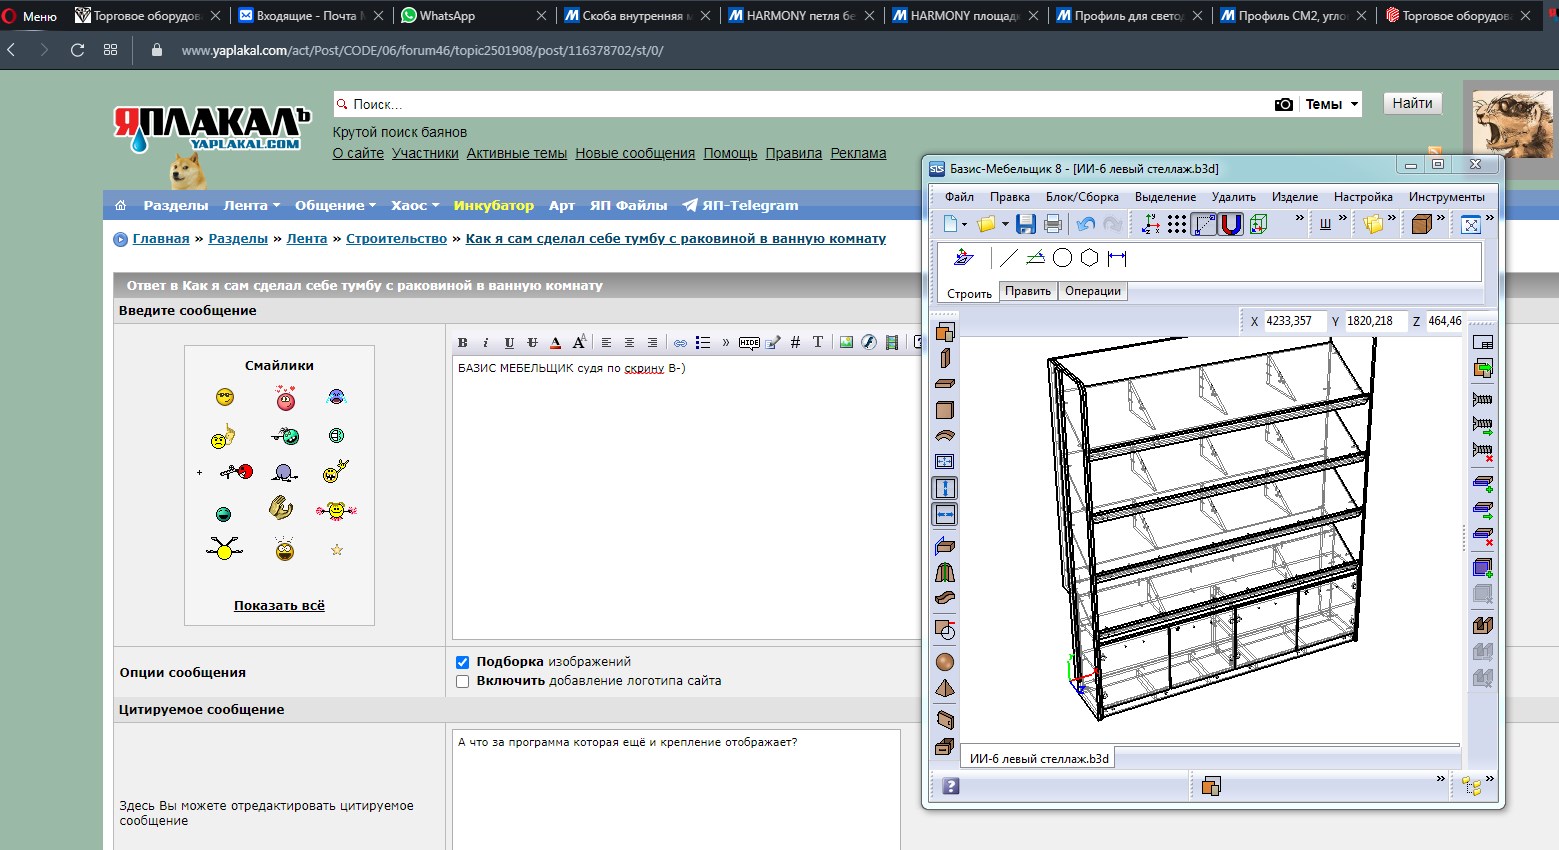Save the model in Базис-Мебельщик
Screen dimensions: 1559x850
tap(1026, 224)
